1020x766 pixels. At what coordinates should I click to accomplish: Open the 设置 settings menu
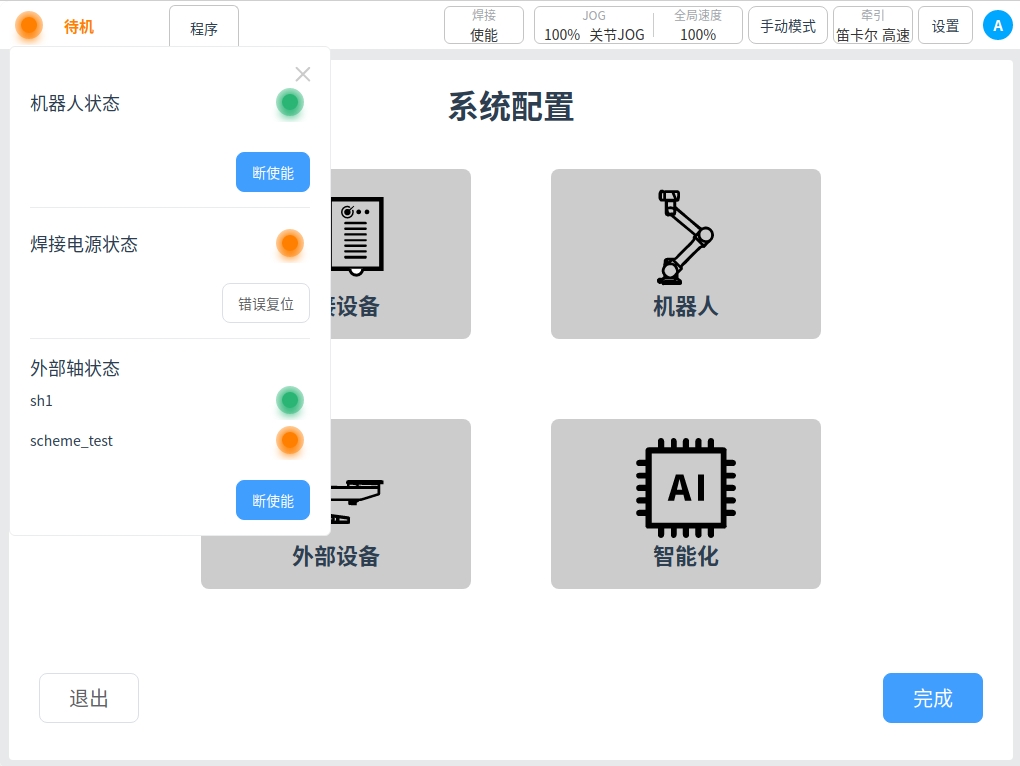(945, 26)
